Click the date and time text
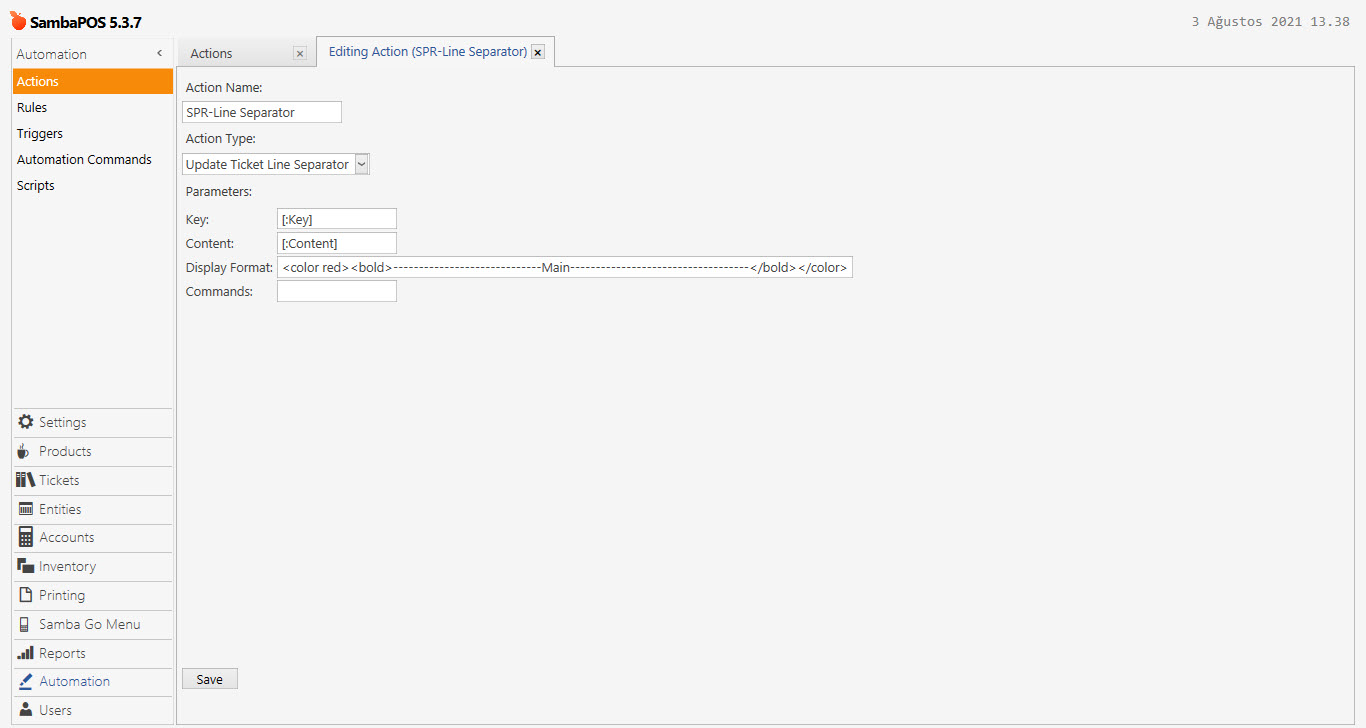The image size is (1366, 728). tap(1270, 22)
